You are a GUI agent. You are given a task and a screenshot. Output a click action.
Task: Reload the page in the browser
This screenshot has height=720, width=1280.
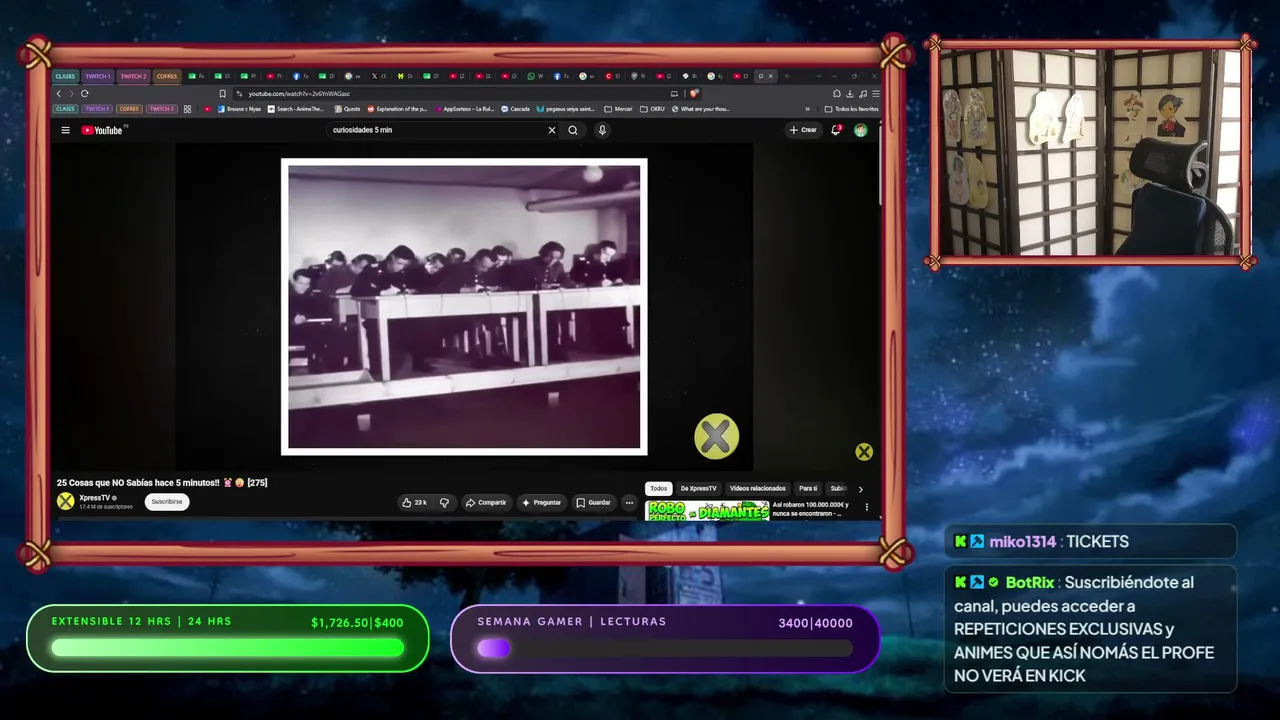pos(84,93)
